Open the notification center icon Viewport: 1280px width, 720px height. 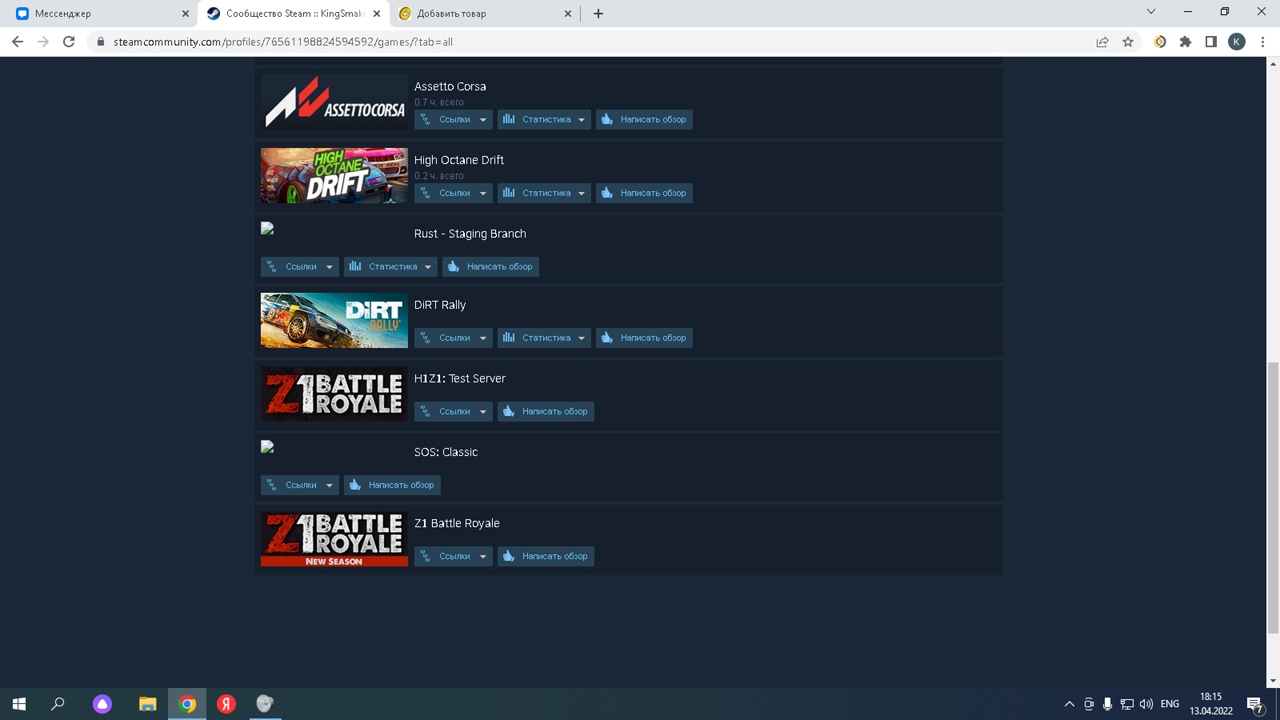point(1256,704)
